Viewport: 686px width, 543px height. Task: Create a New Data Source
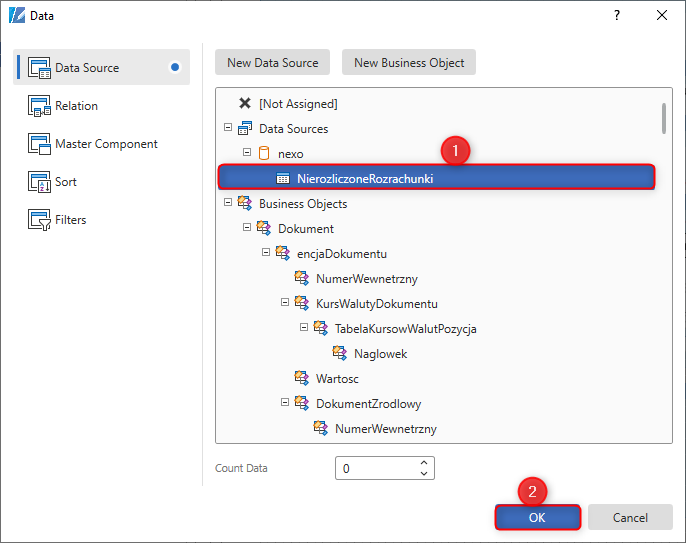[272, 63]
